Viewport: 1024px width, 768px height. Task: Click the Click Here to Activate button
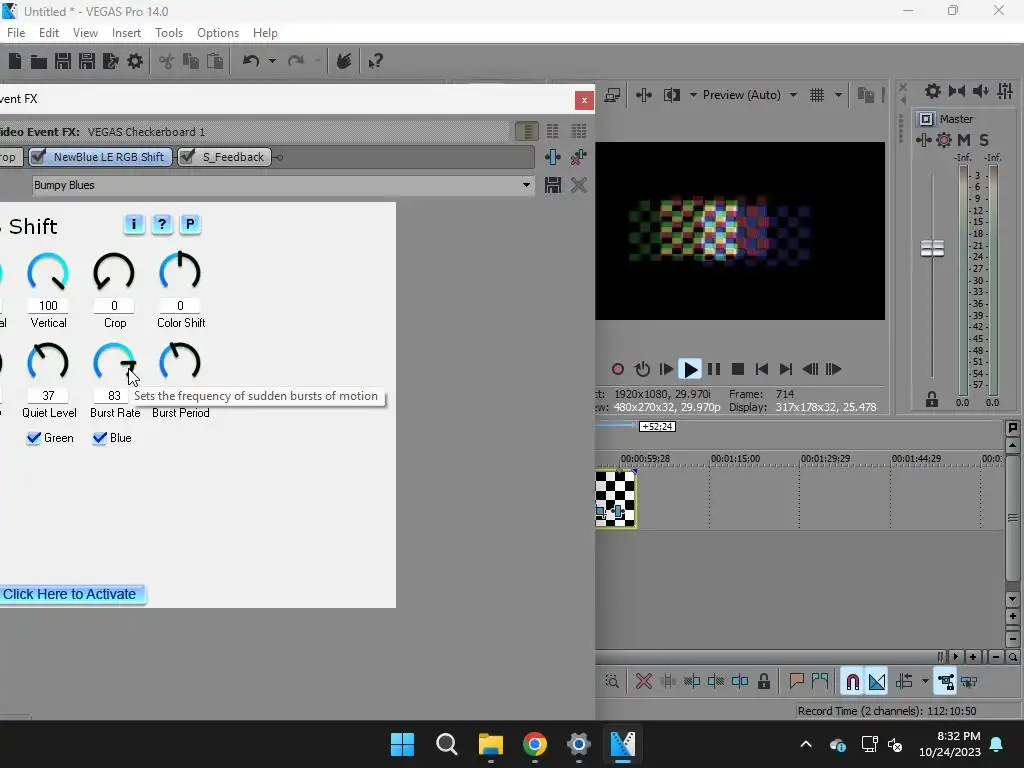(72, 594)
